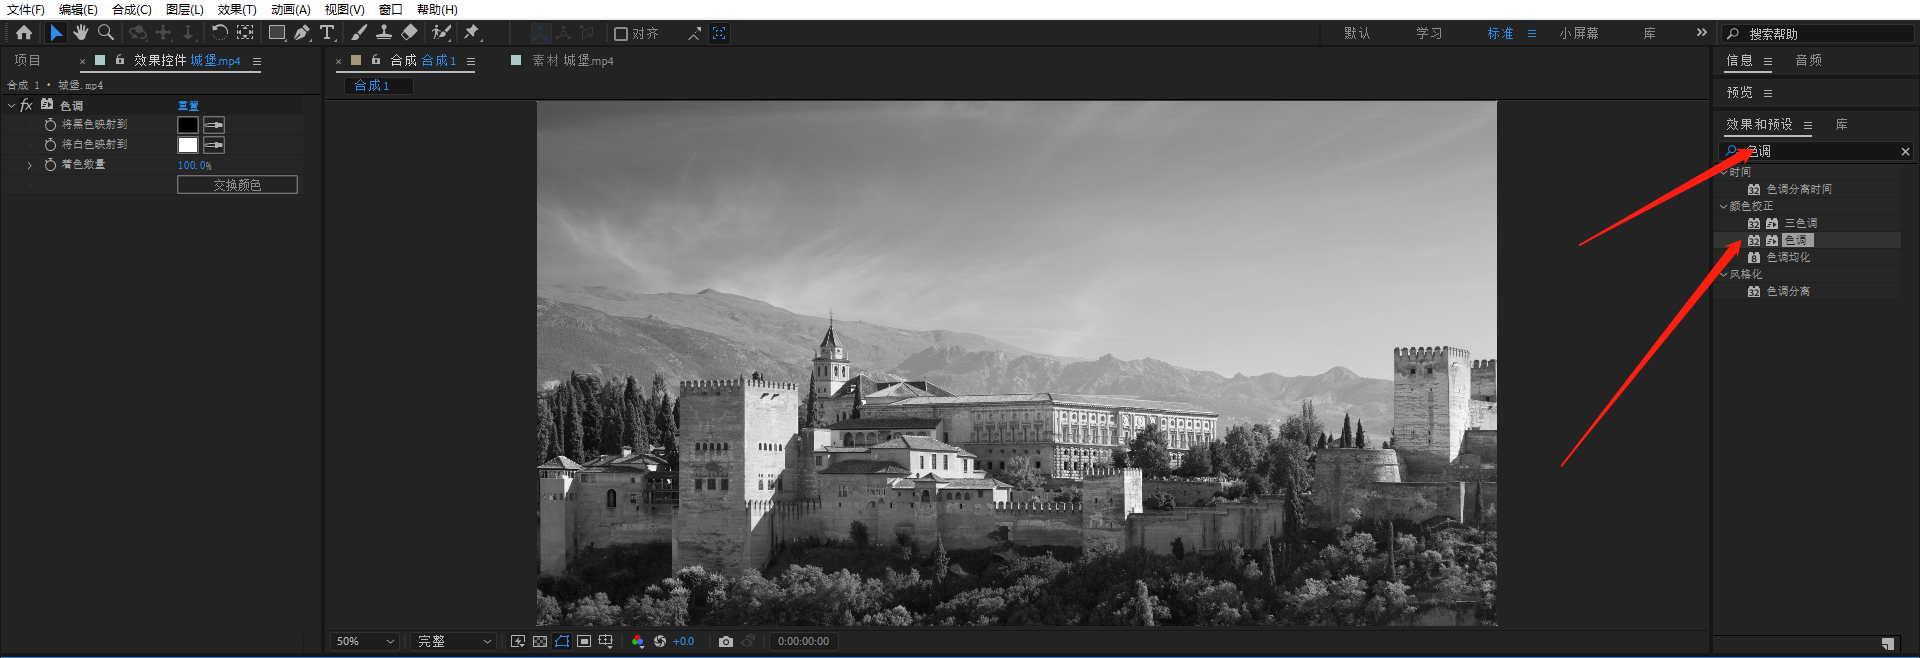Open the 动画(A) menu

click(x=291, y=9)
